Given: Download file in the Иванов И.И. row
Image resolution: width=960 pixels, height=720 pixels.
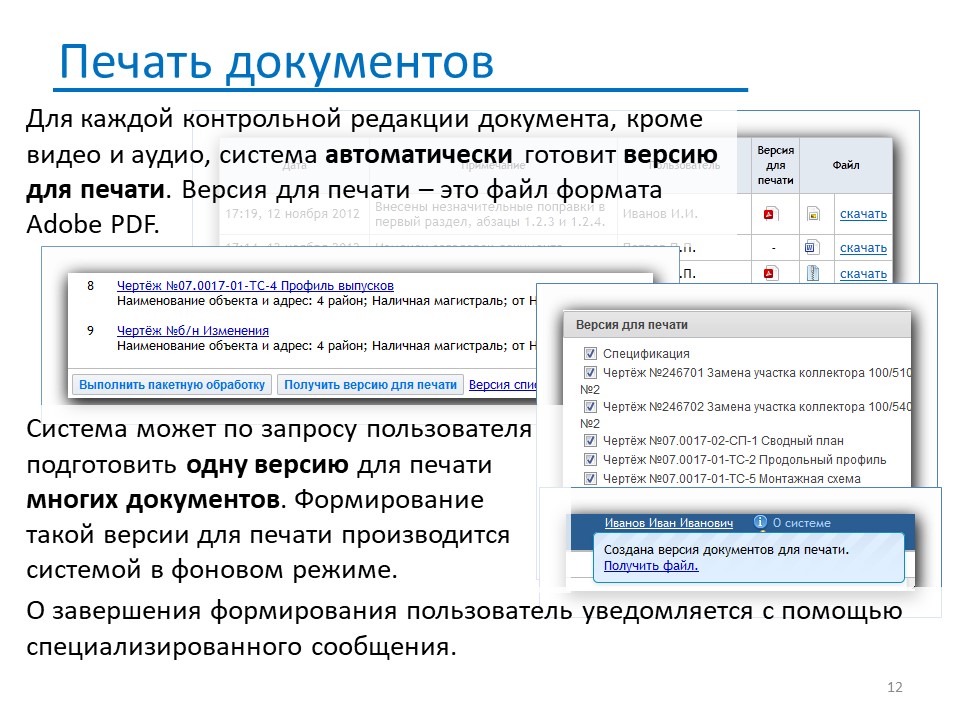Looking at the screenshot, I should pyautogui.click(x=863, y=214).
